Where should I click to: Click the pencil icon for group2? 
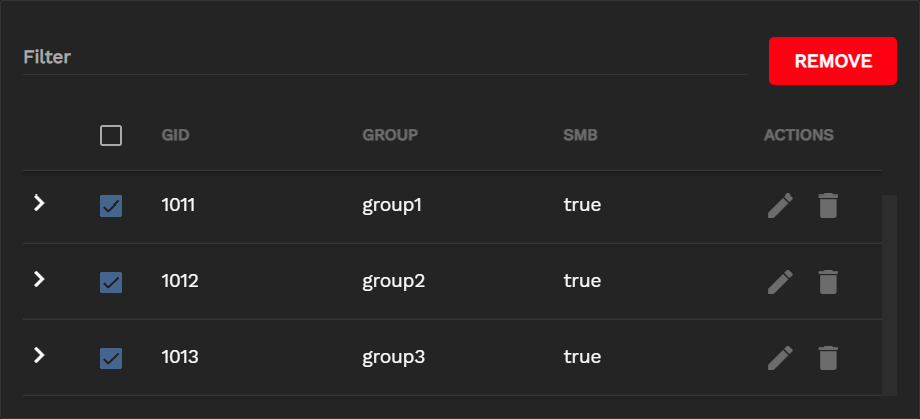[780, 282]
